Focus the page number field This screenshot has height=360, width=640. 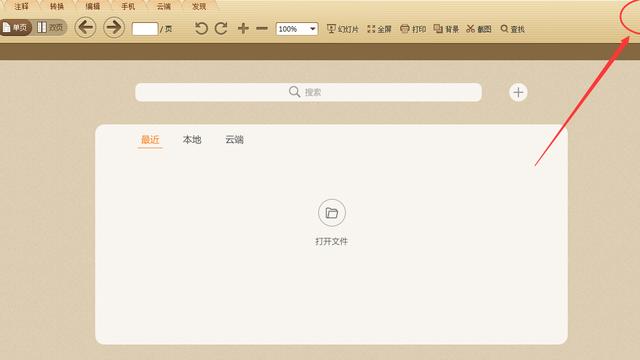(145, 29)
